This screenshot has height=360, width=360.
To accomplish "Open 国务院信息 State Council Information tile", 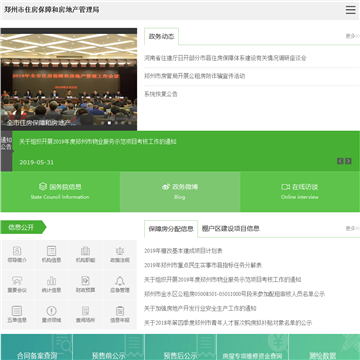I will click(x=60, y=192).
